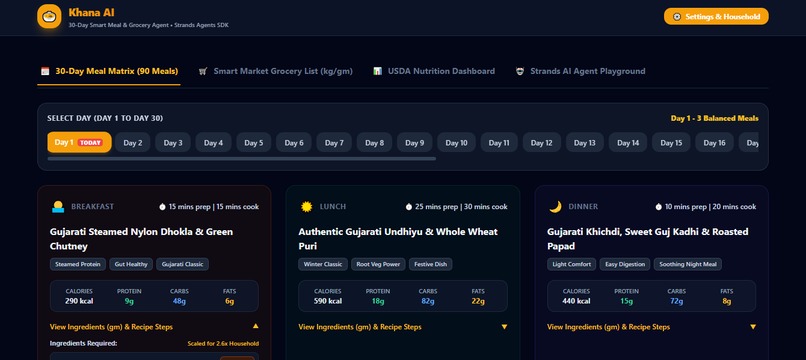This screenshot has height=360, width=806.
Task: Click the Easy Digestion tag
Action: (625, 264)
